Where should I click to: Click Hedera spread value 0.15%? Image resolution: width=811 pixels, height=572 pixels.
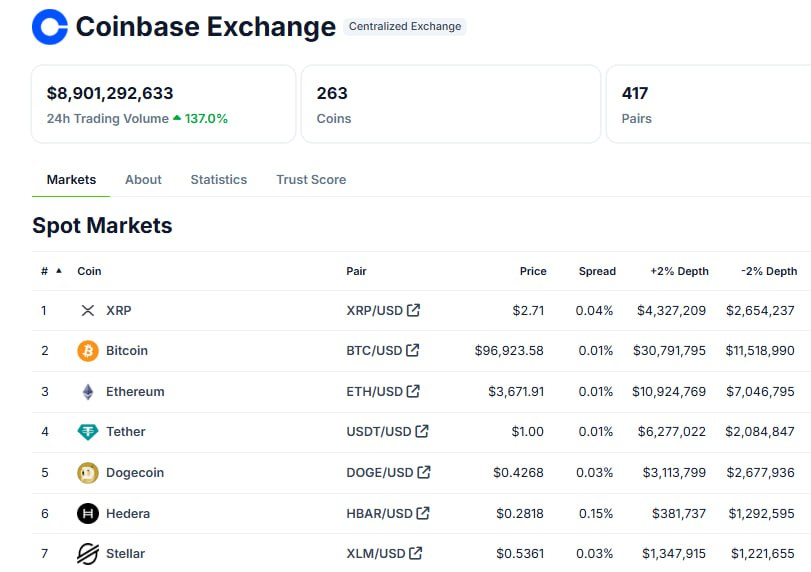pos(596,514)
